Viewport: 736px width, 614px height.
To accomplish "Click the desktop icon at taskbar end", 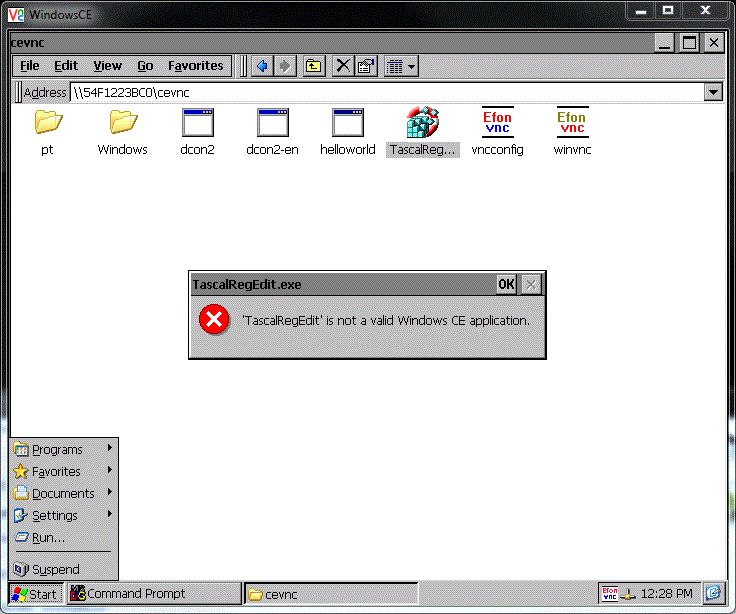I will (713, 593).
